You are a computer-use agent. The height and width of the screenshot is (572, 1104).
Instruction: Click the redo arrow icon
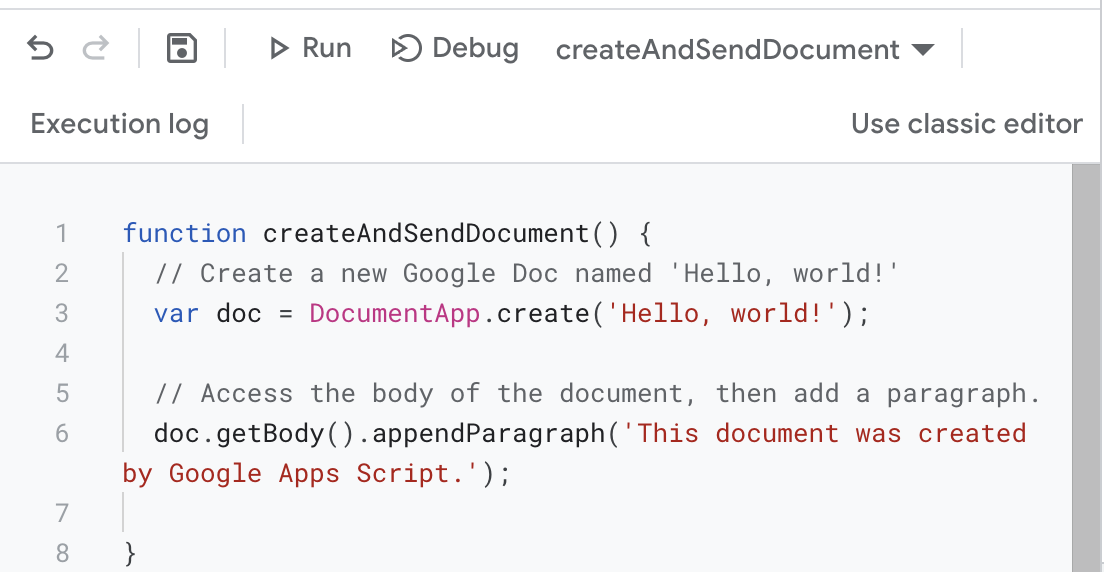(x=95, y=49)
